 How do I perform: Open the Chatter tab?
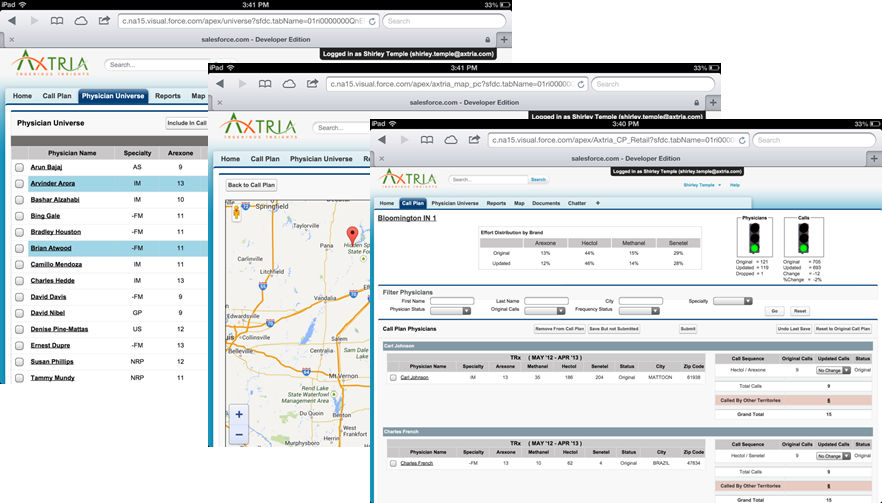click(576, 203)
